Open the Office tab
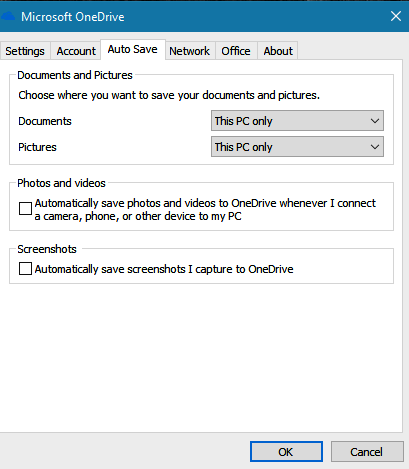The height and width of the screenshot is (469, 409). 236,51
